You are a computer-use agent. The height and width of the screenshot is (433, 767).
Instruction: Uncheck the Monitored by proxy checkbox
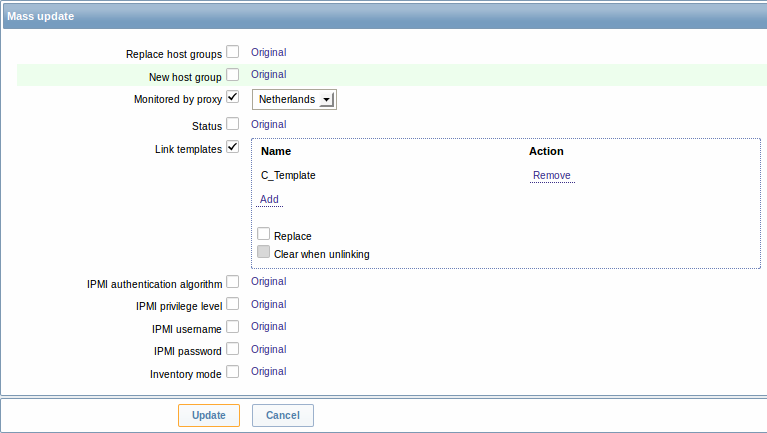(232, 96)
